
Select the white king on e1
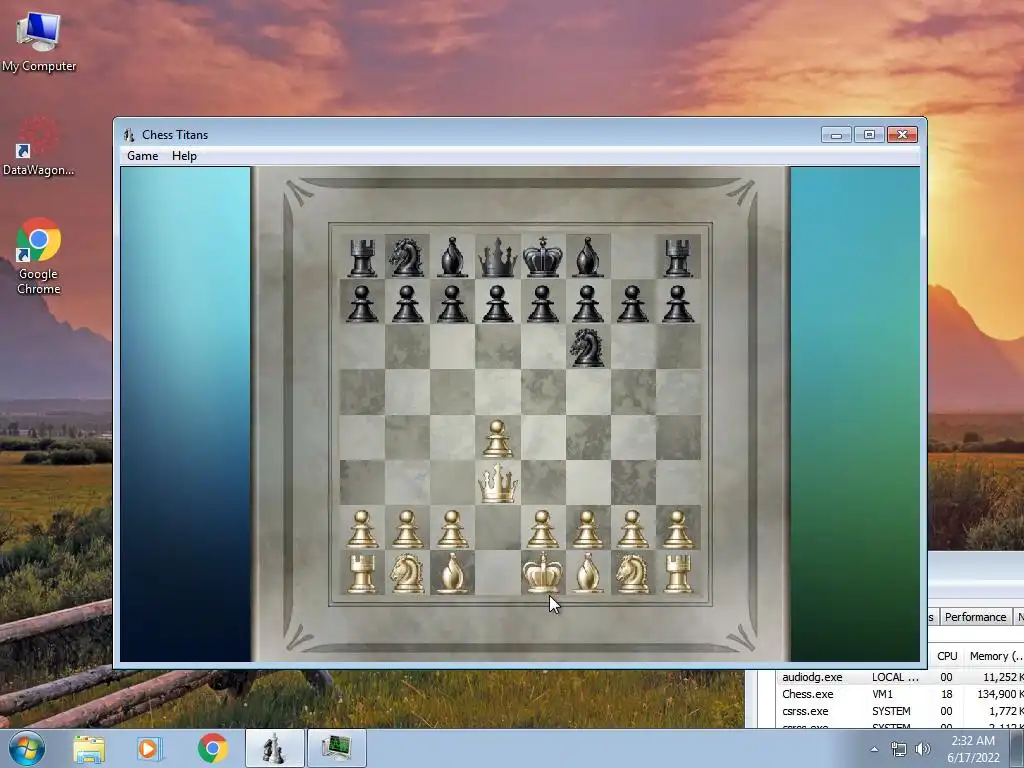[543, 573]
